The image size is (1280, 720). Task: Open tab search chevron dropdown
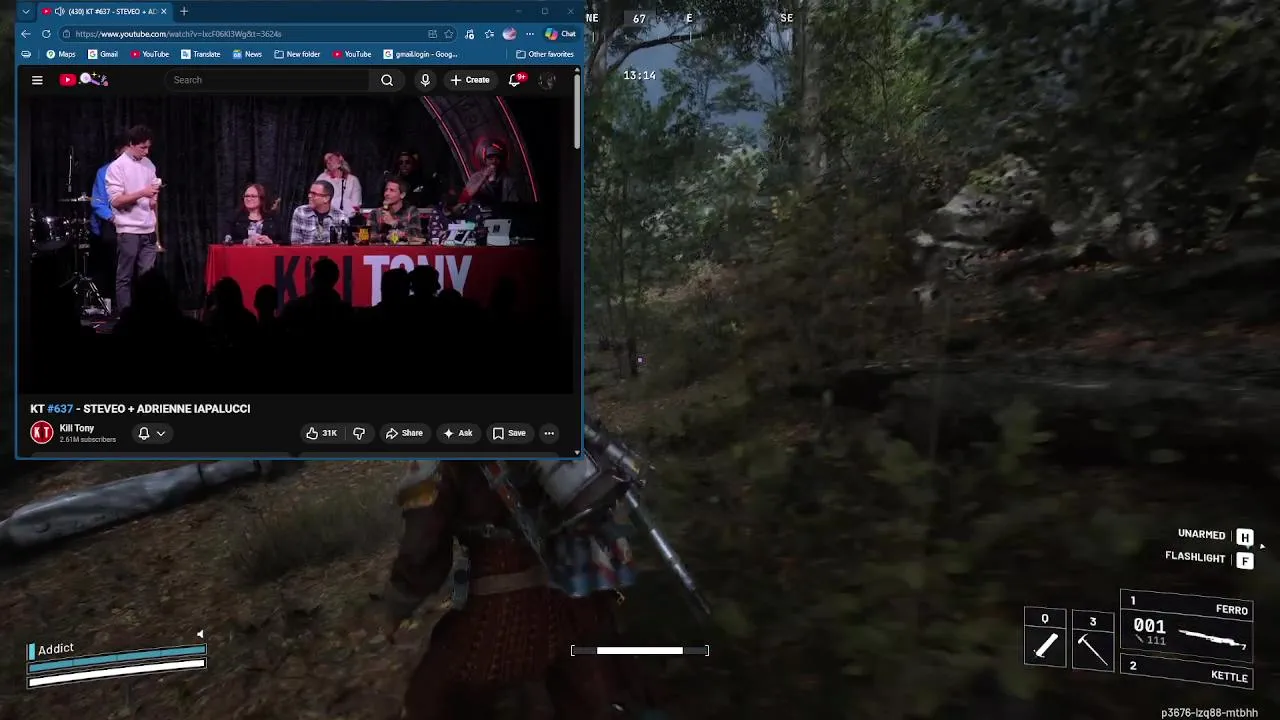click(26, 11)
